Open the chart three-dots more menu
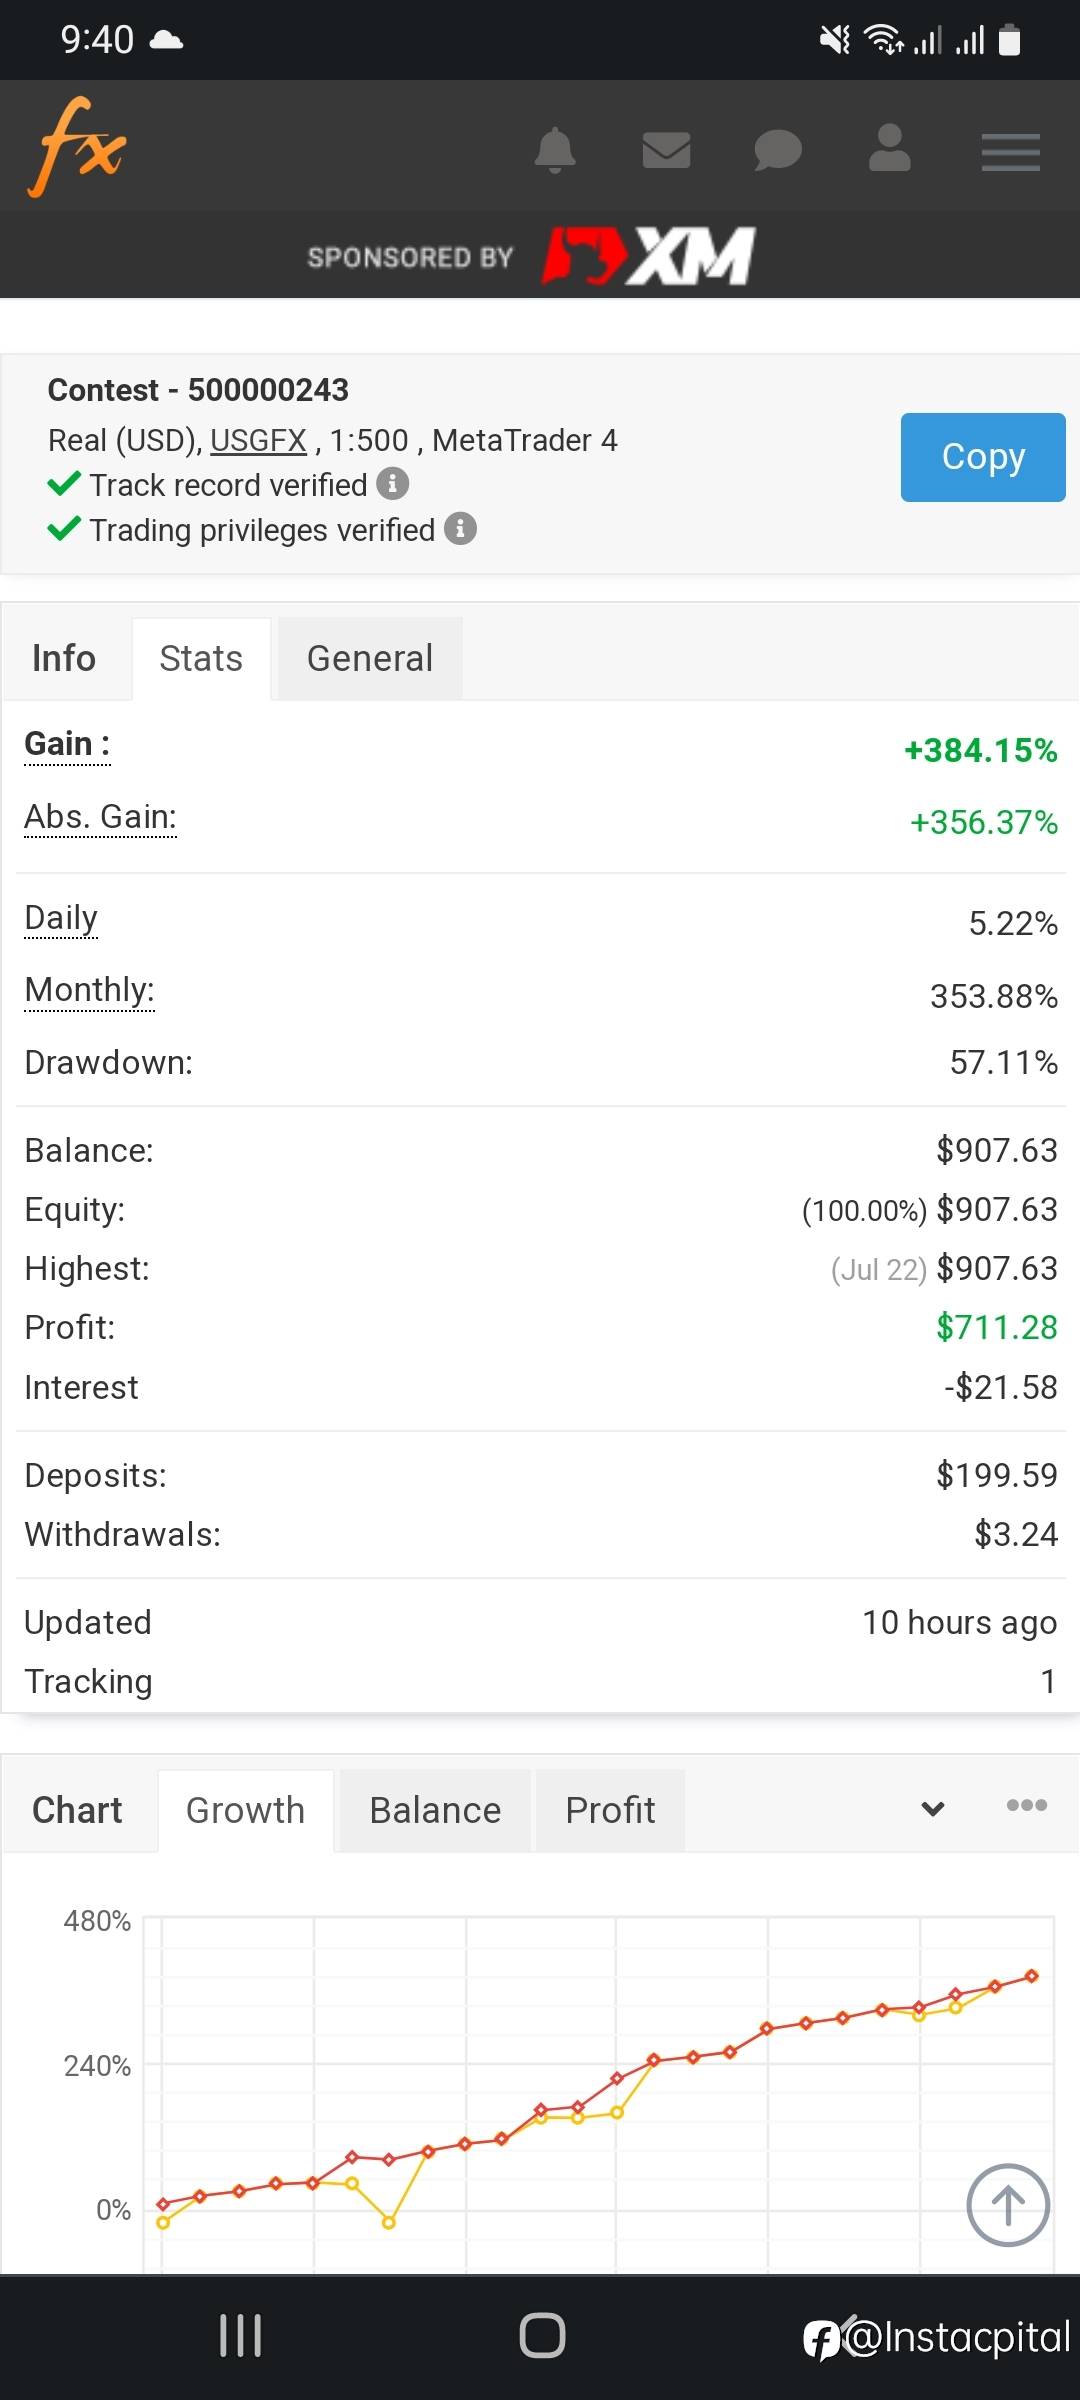This screenshot has width=1080, height=2400. 1026,1805
